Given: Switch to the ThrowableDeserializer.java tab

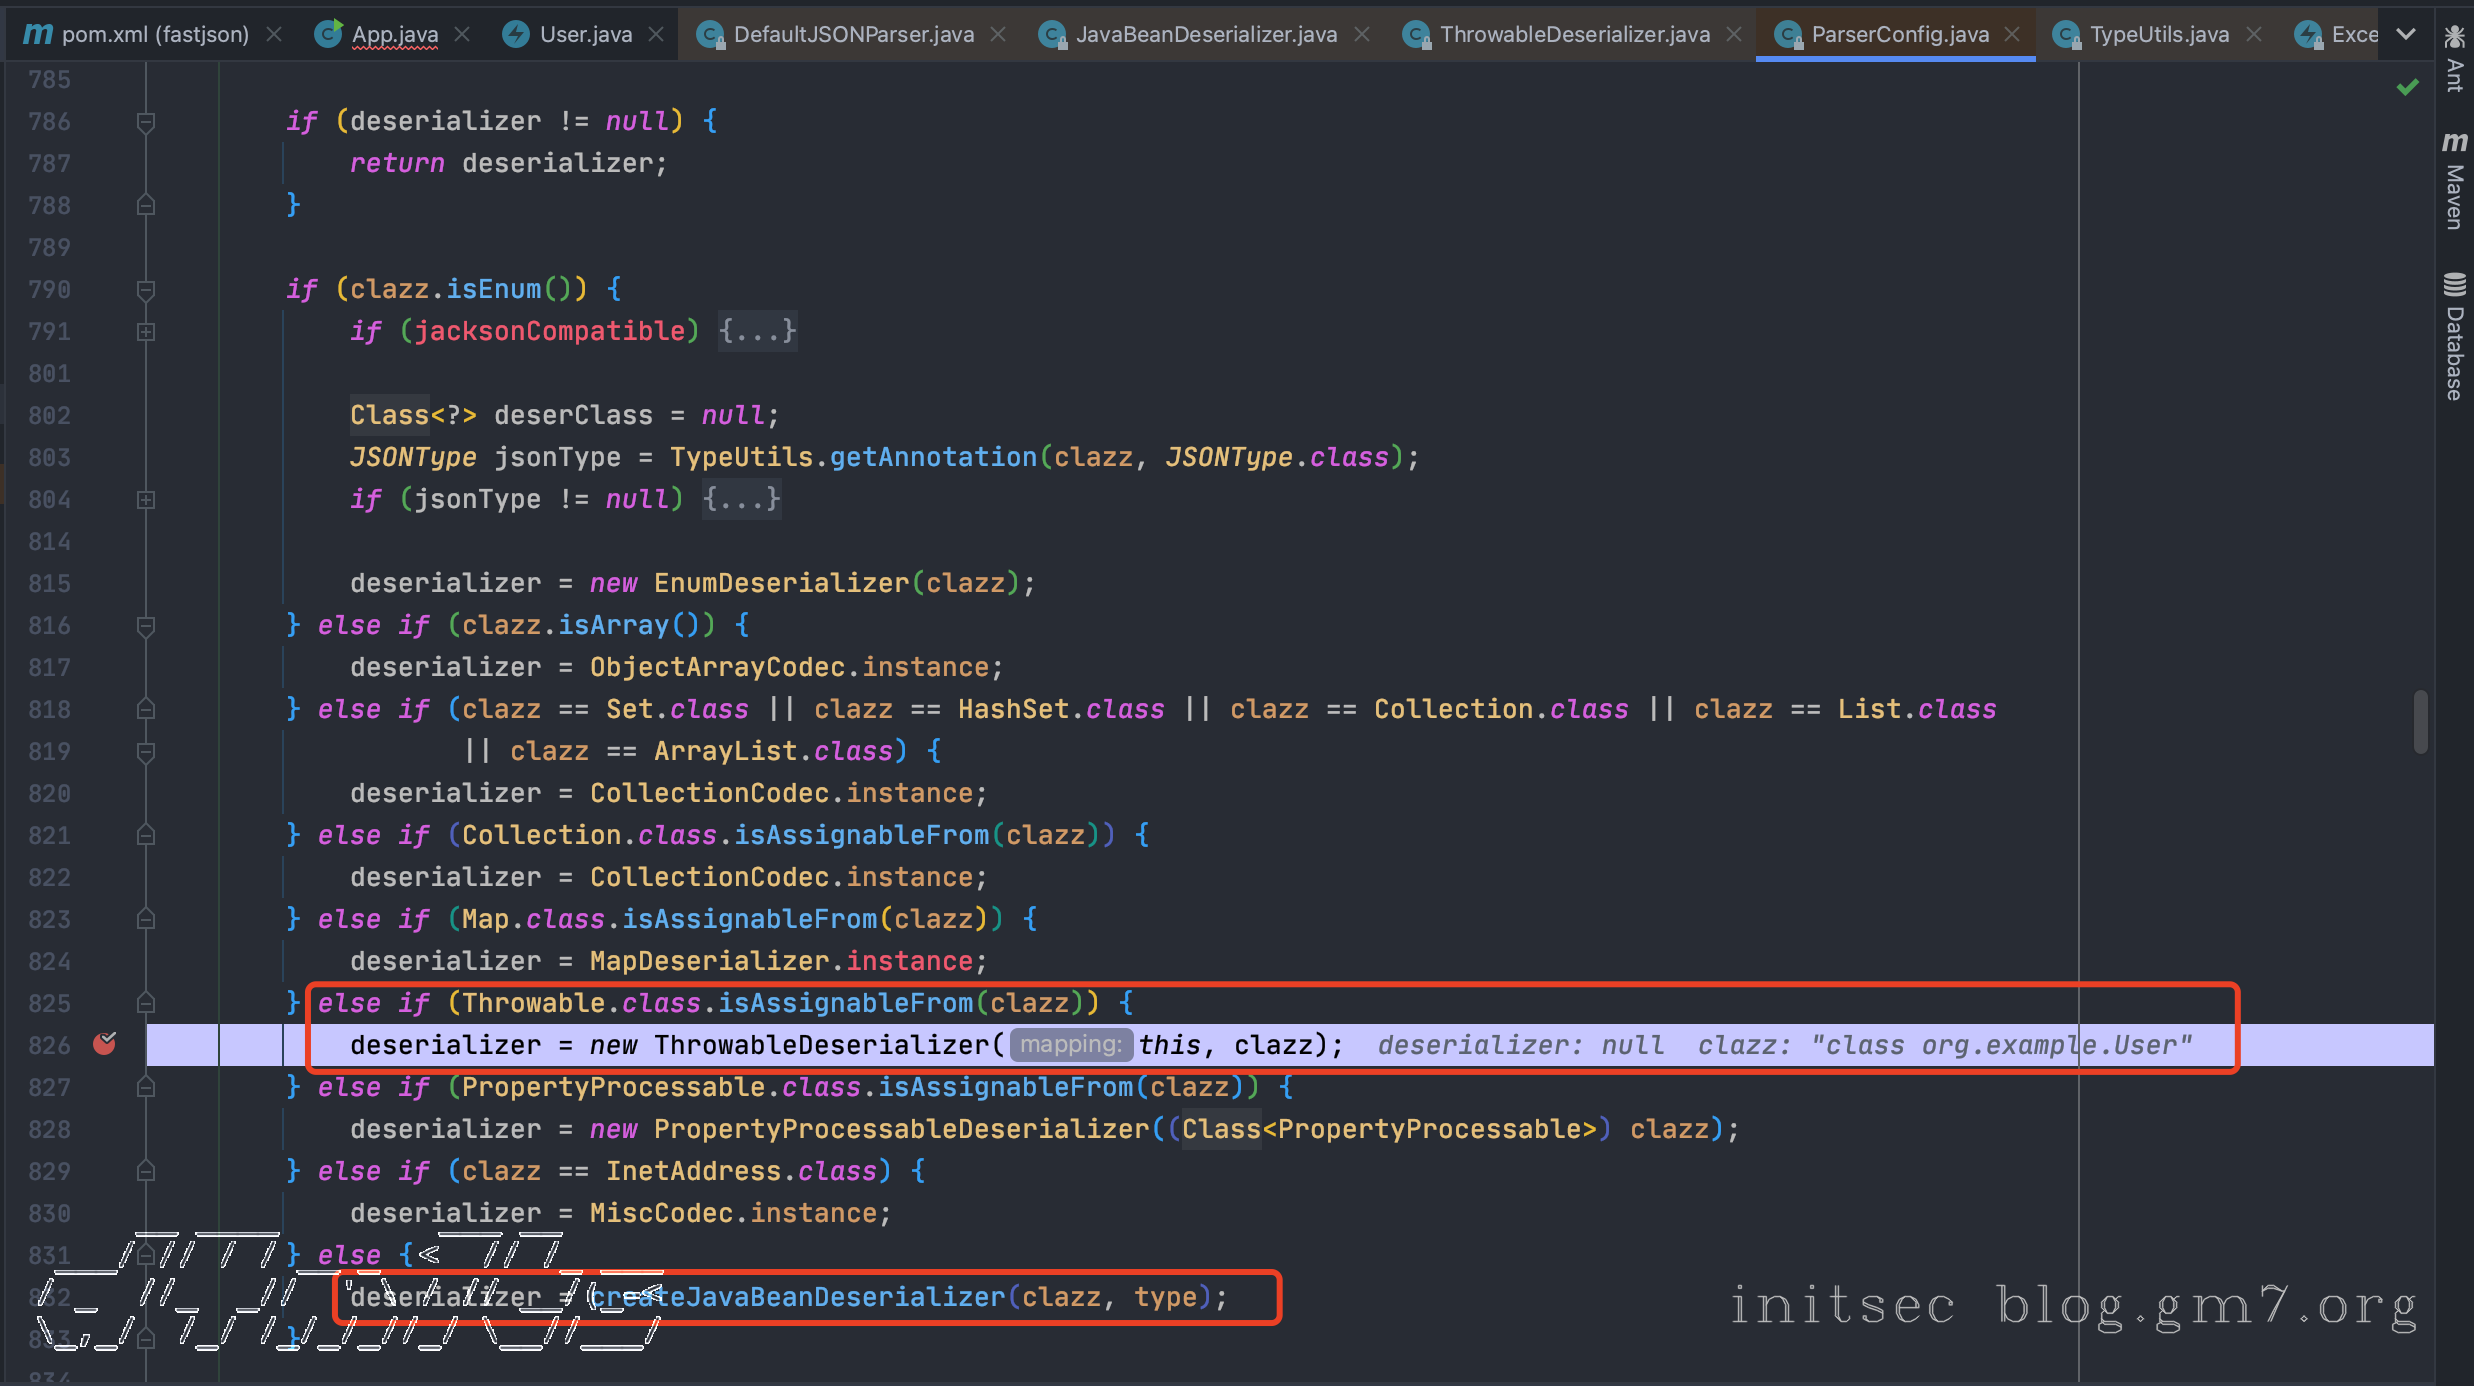Looking at the screenshot, I should (x=1574, y=34).
